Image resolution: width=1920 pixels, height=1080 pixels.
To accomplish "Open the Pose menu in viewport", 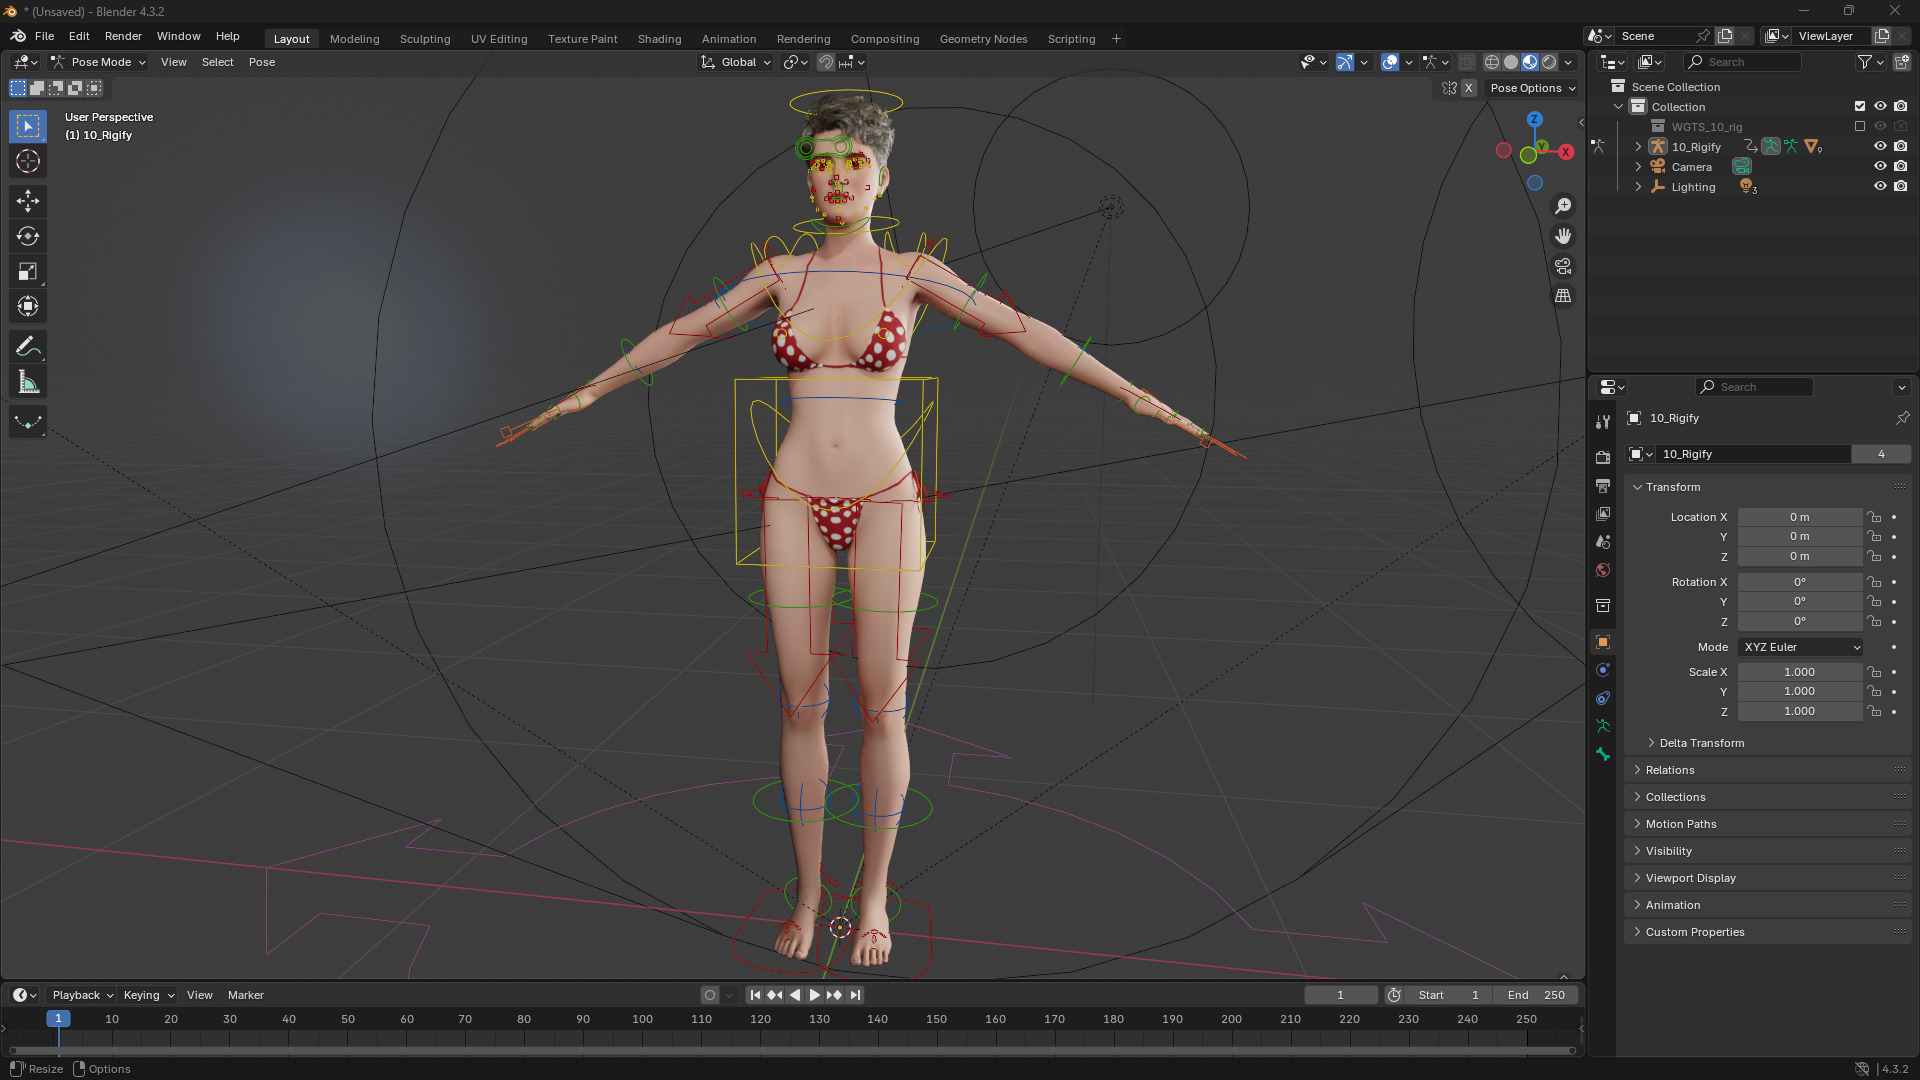I will click(x=262, y=62).
